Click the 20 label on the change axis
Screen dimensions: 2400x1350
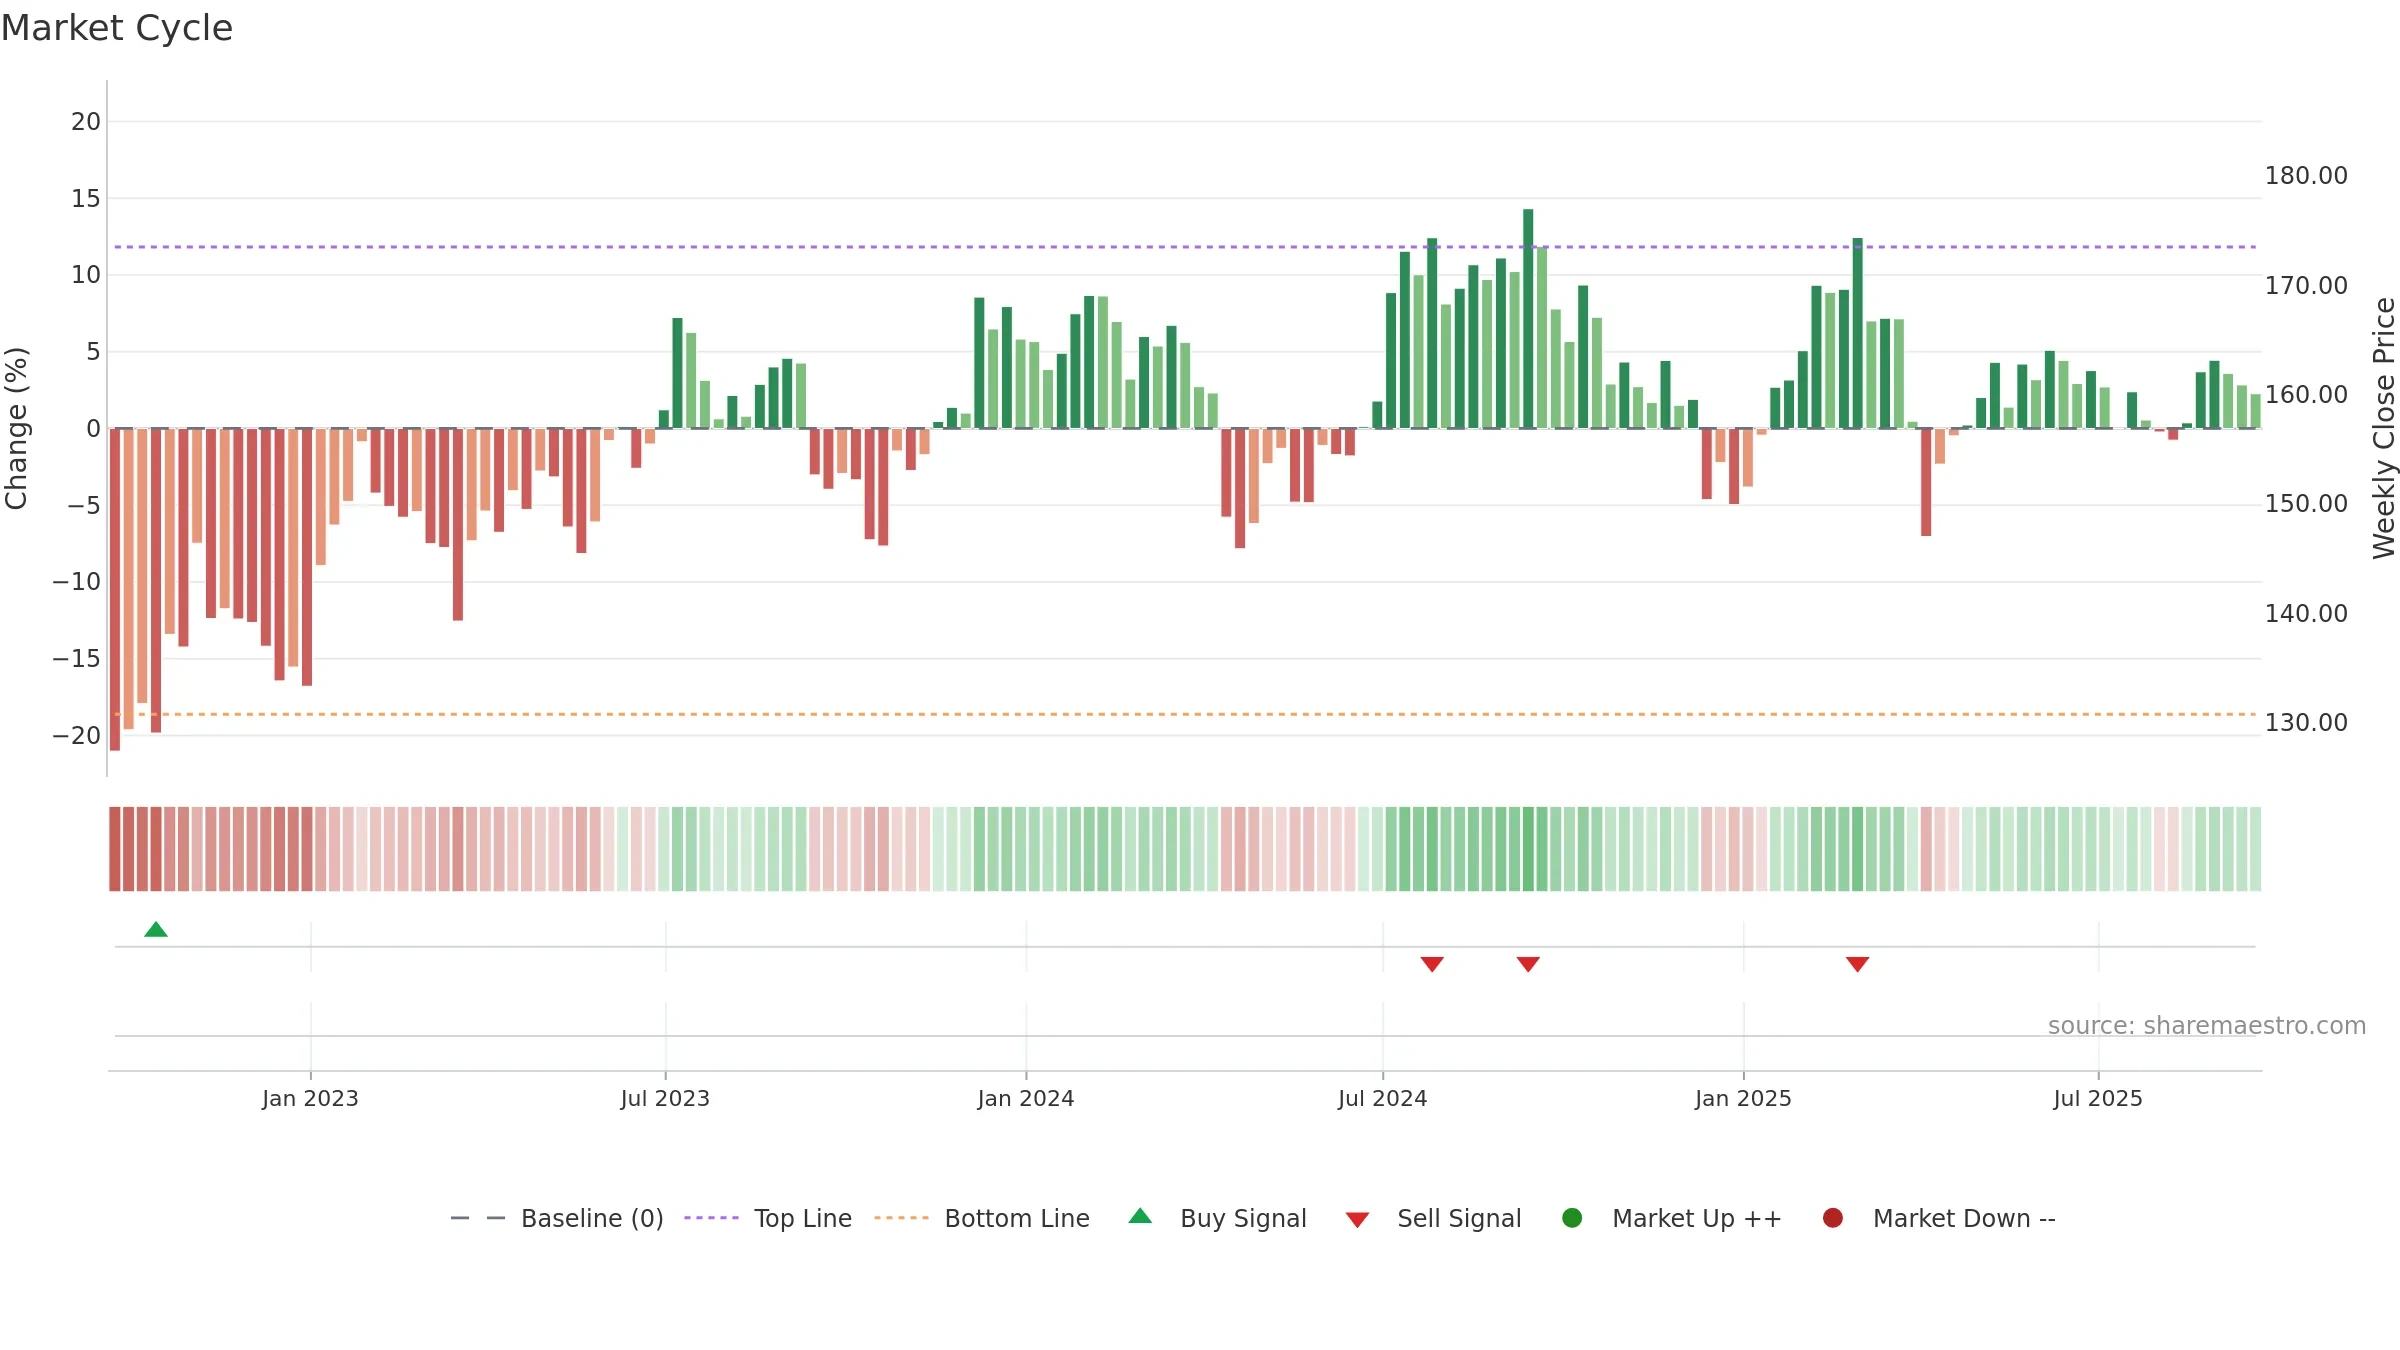pos(86,122)
